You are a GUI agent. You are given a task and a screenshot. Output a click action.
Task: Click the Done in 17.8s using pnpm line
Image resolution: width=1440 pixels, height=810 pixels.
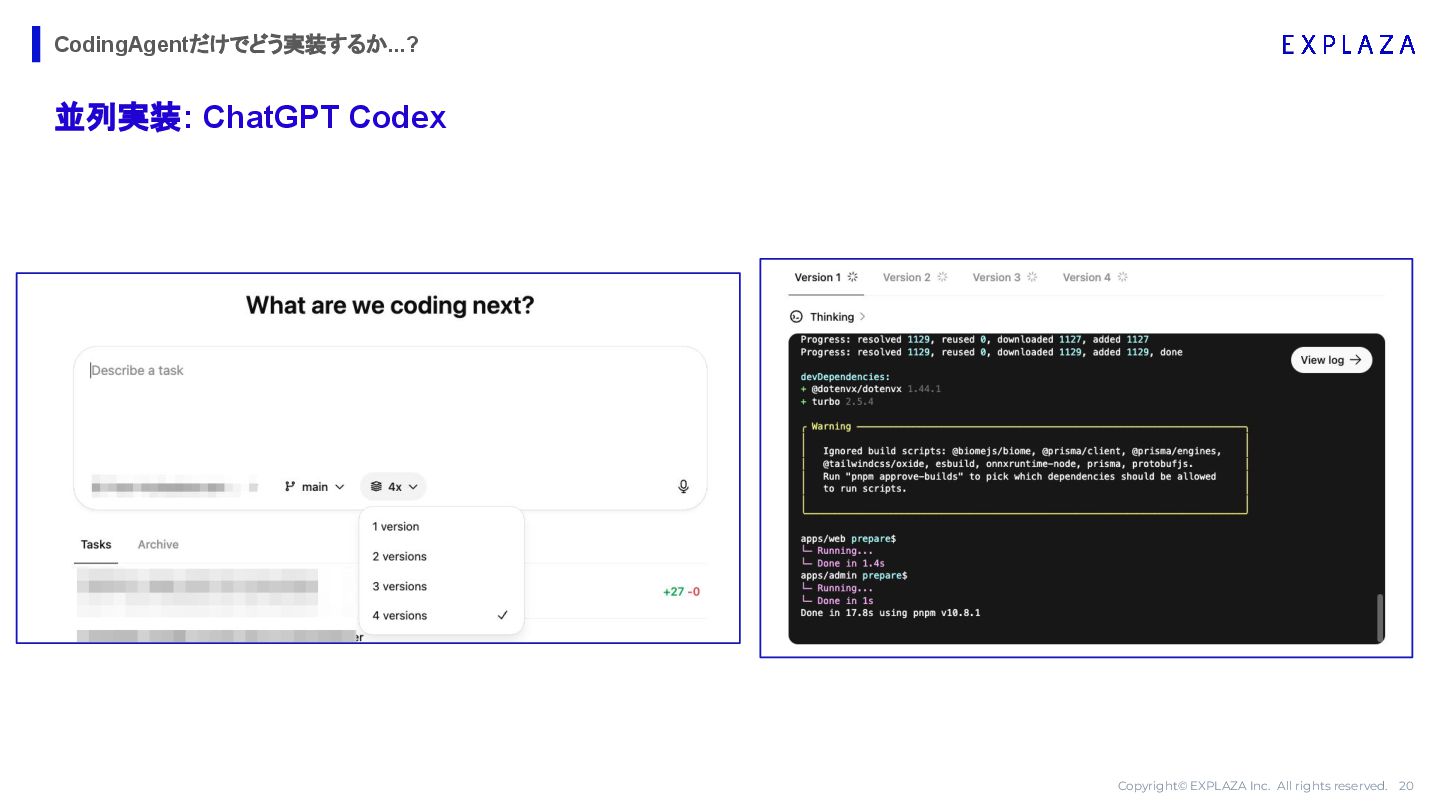point(890,613)
